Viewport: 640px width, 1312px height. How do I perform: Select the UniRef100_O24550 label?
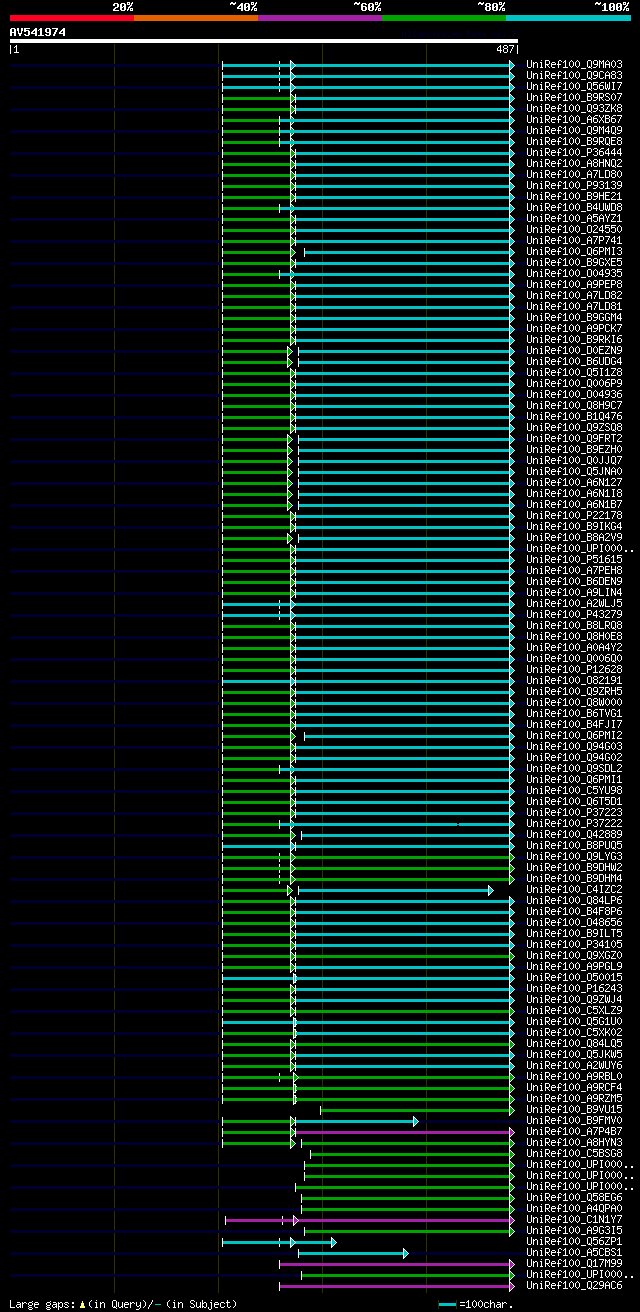(x=574, y=229)
